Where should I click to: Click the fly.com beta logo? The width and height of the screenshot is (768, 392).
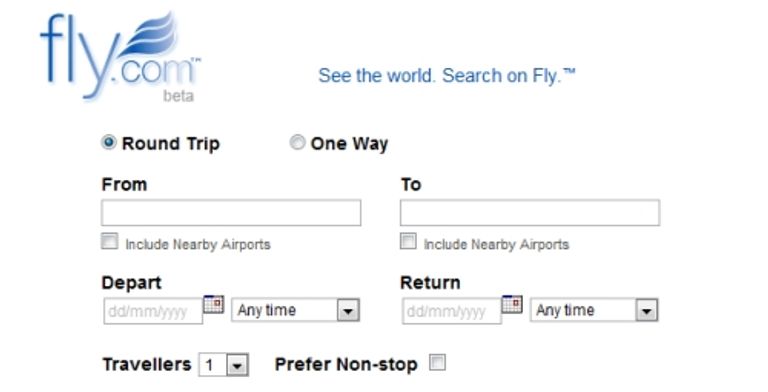tap(120, 56)
